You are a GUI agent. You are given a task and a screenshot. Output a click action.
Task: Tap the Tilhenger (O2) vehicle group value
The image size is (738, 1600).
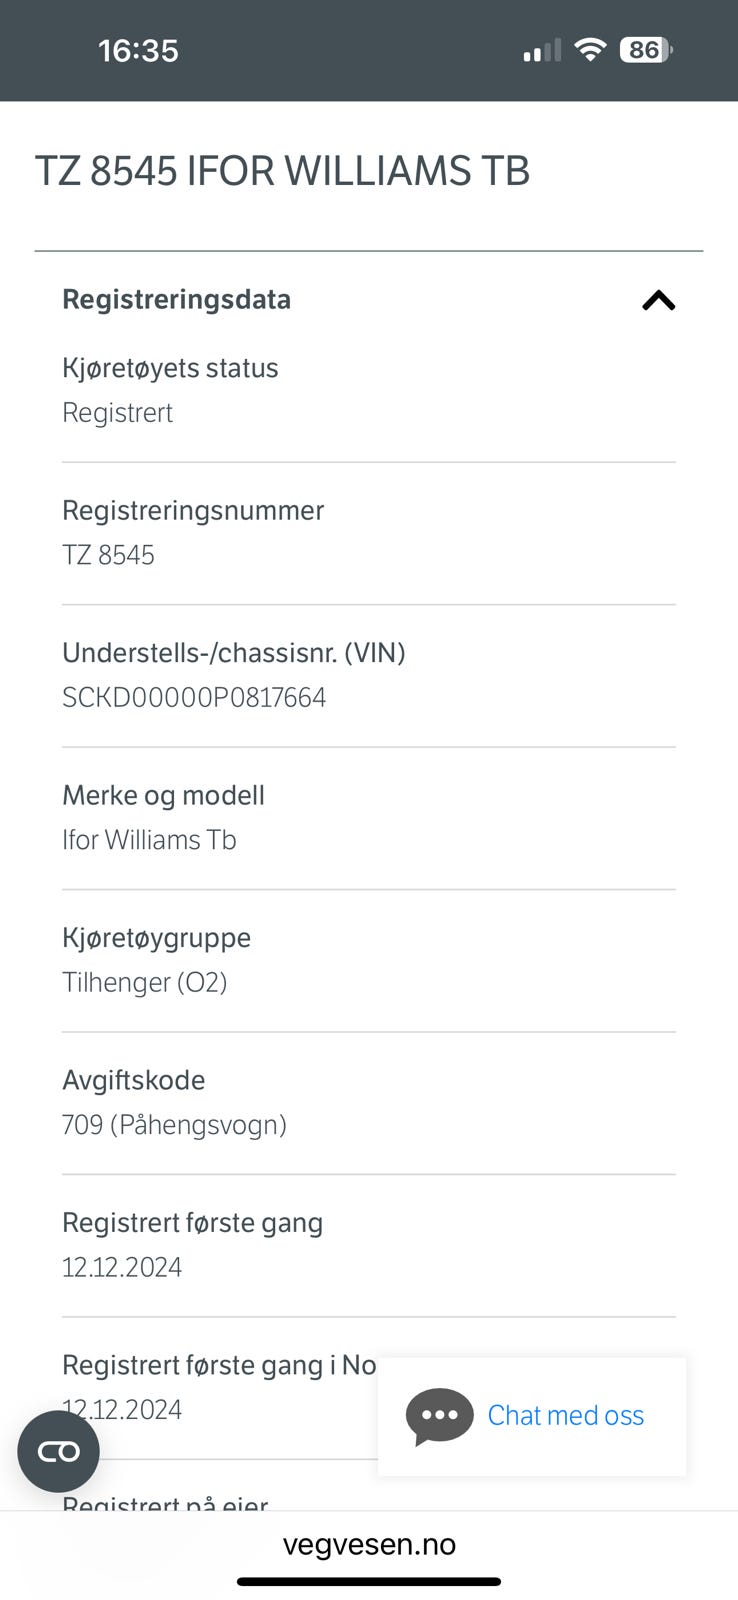(144, 982)
